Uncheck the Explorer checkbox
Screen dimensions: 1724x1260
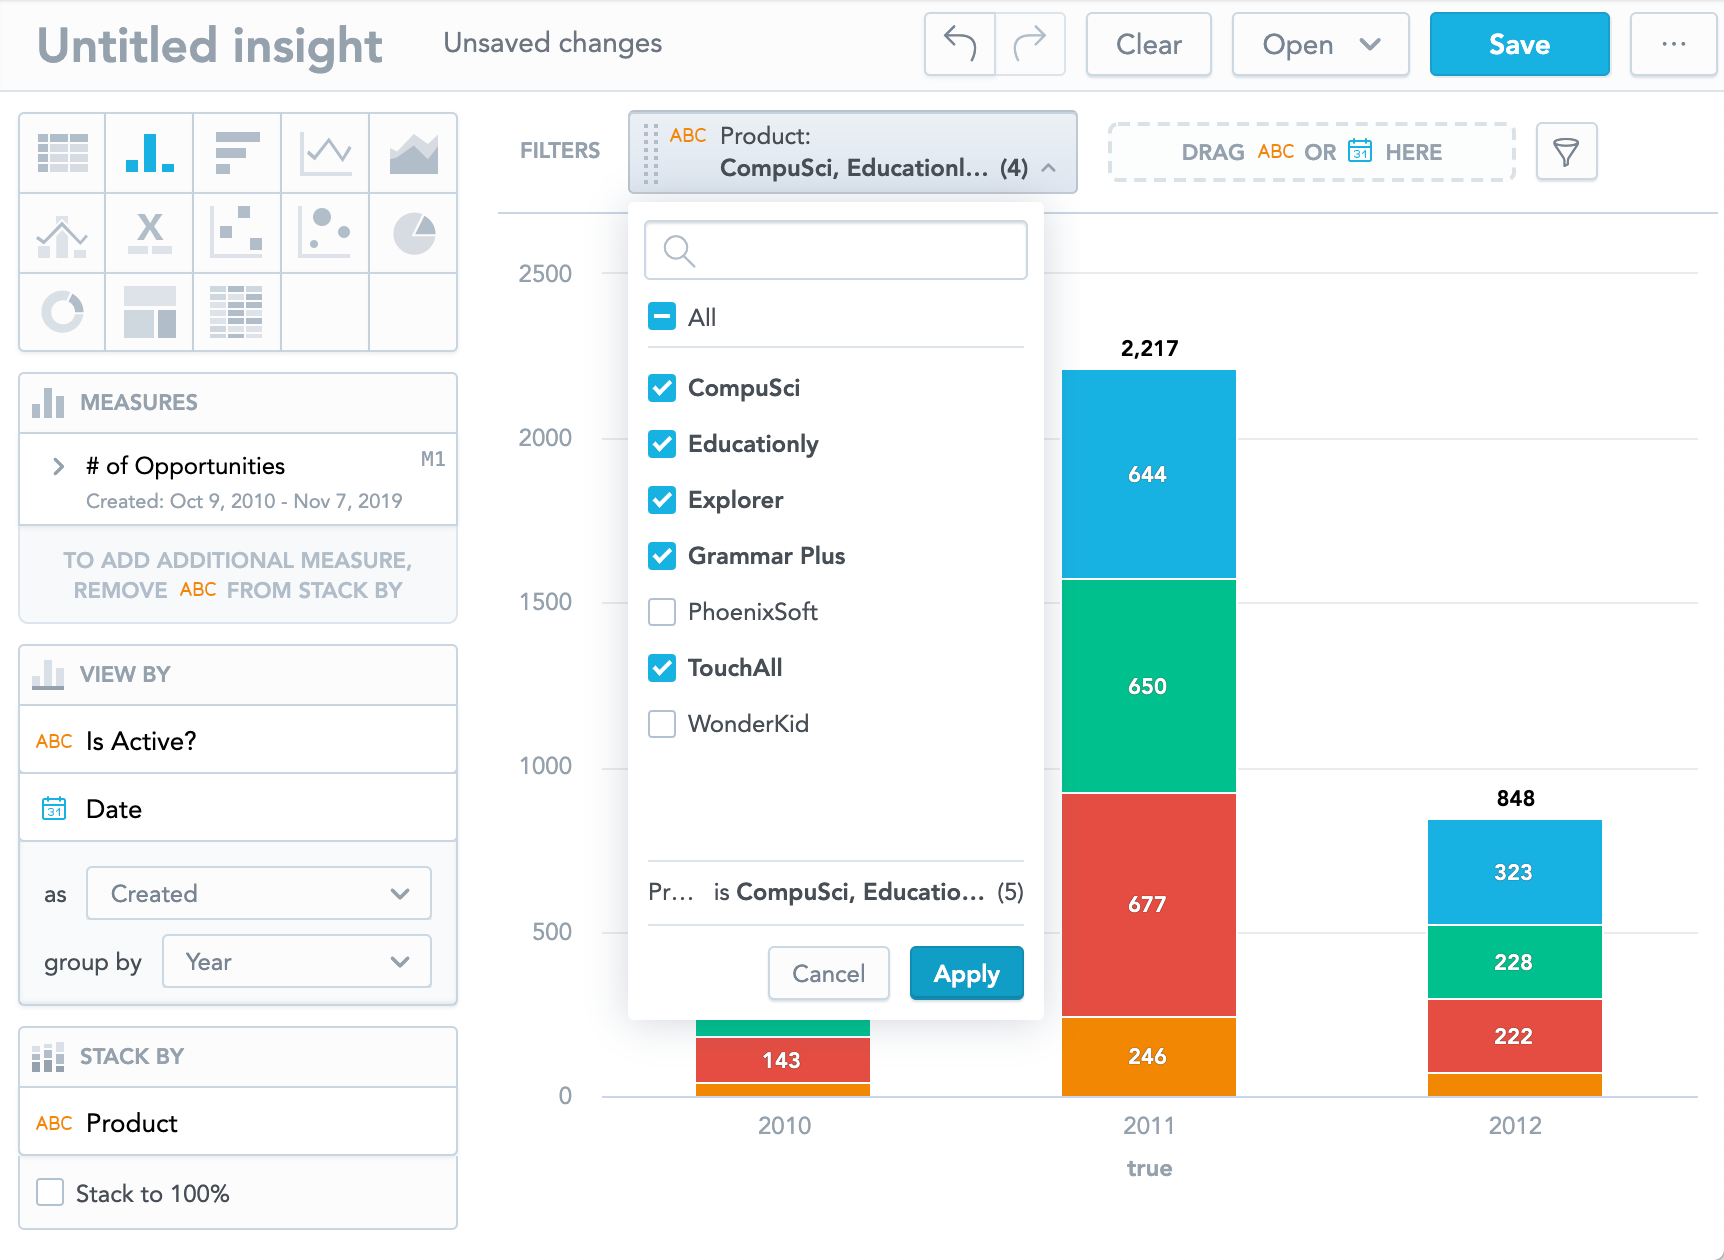(x=662, y=500)
